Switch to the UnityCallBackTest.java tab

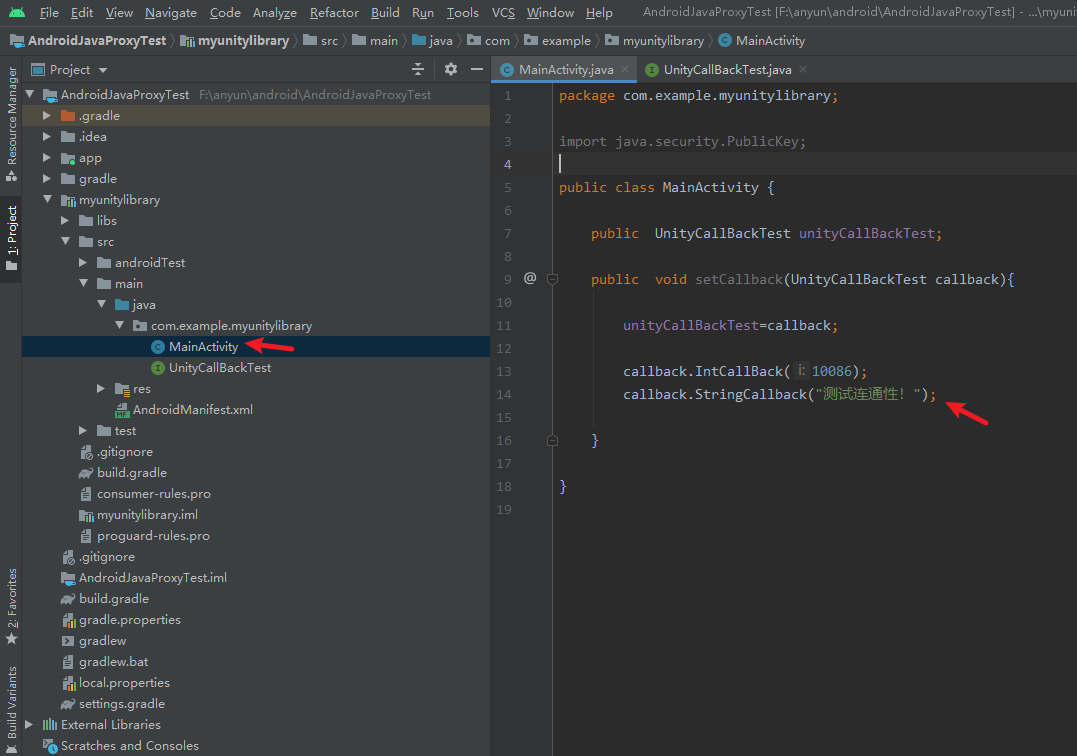click(x=727, y=69)
